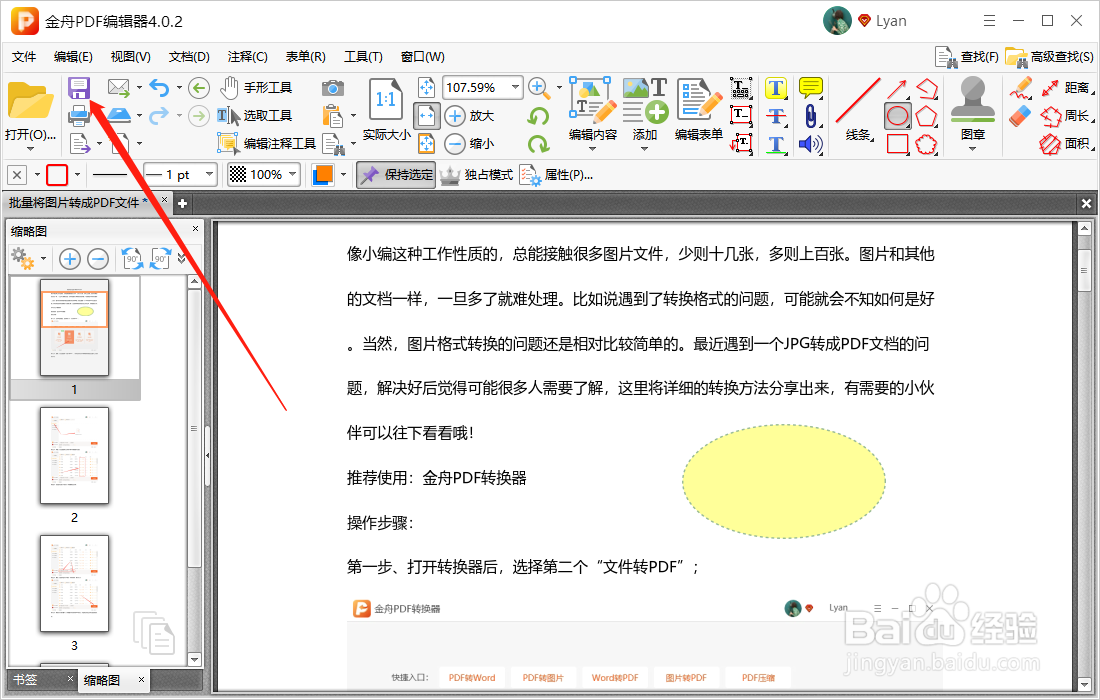Click the zoom in button labeled 放大

469,116
